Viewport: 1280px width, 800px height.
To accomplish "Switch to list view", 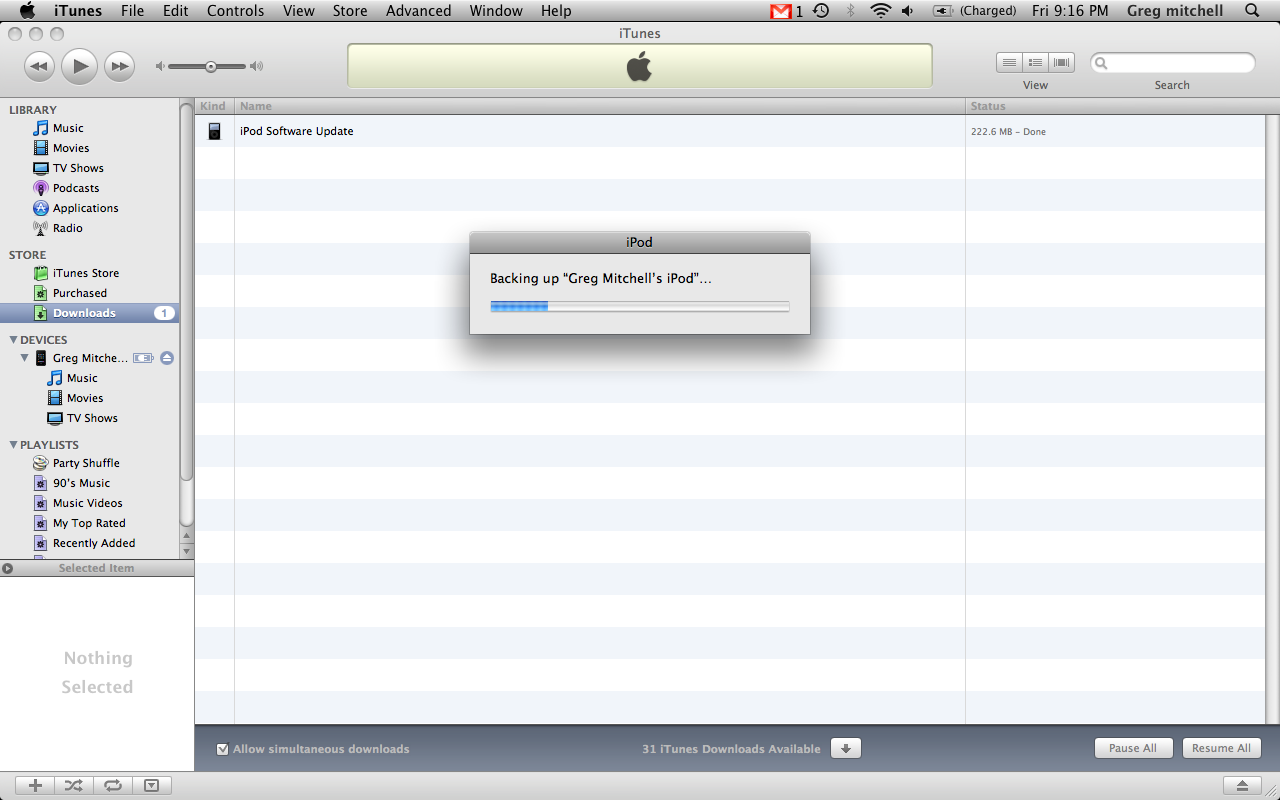I will click(x=1009, y=62).
